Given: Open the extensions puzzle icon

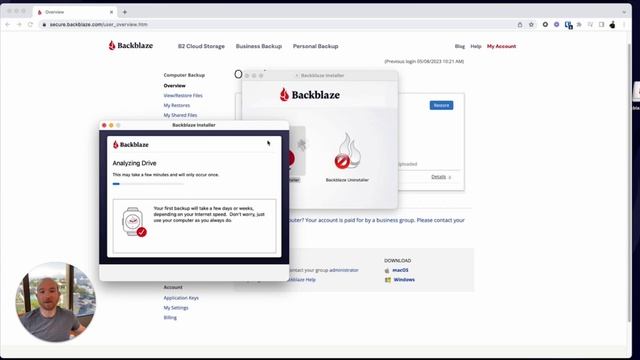Looking at the screenshot, I should click(x=579, y=24).
